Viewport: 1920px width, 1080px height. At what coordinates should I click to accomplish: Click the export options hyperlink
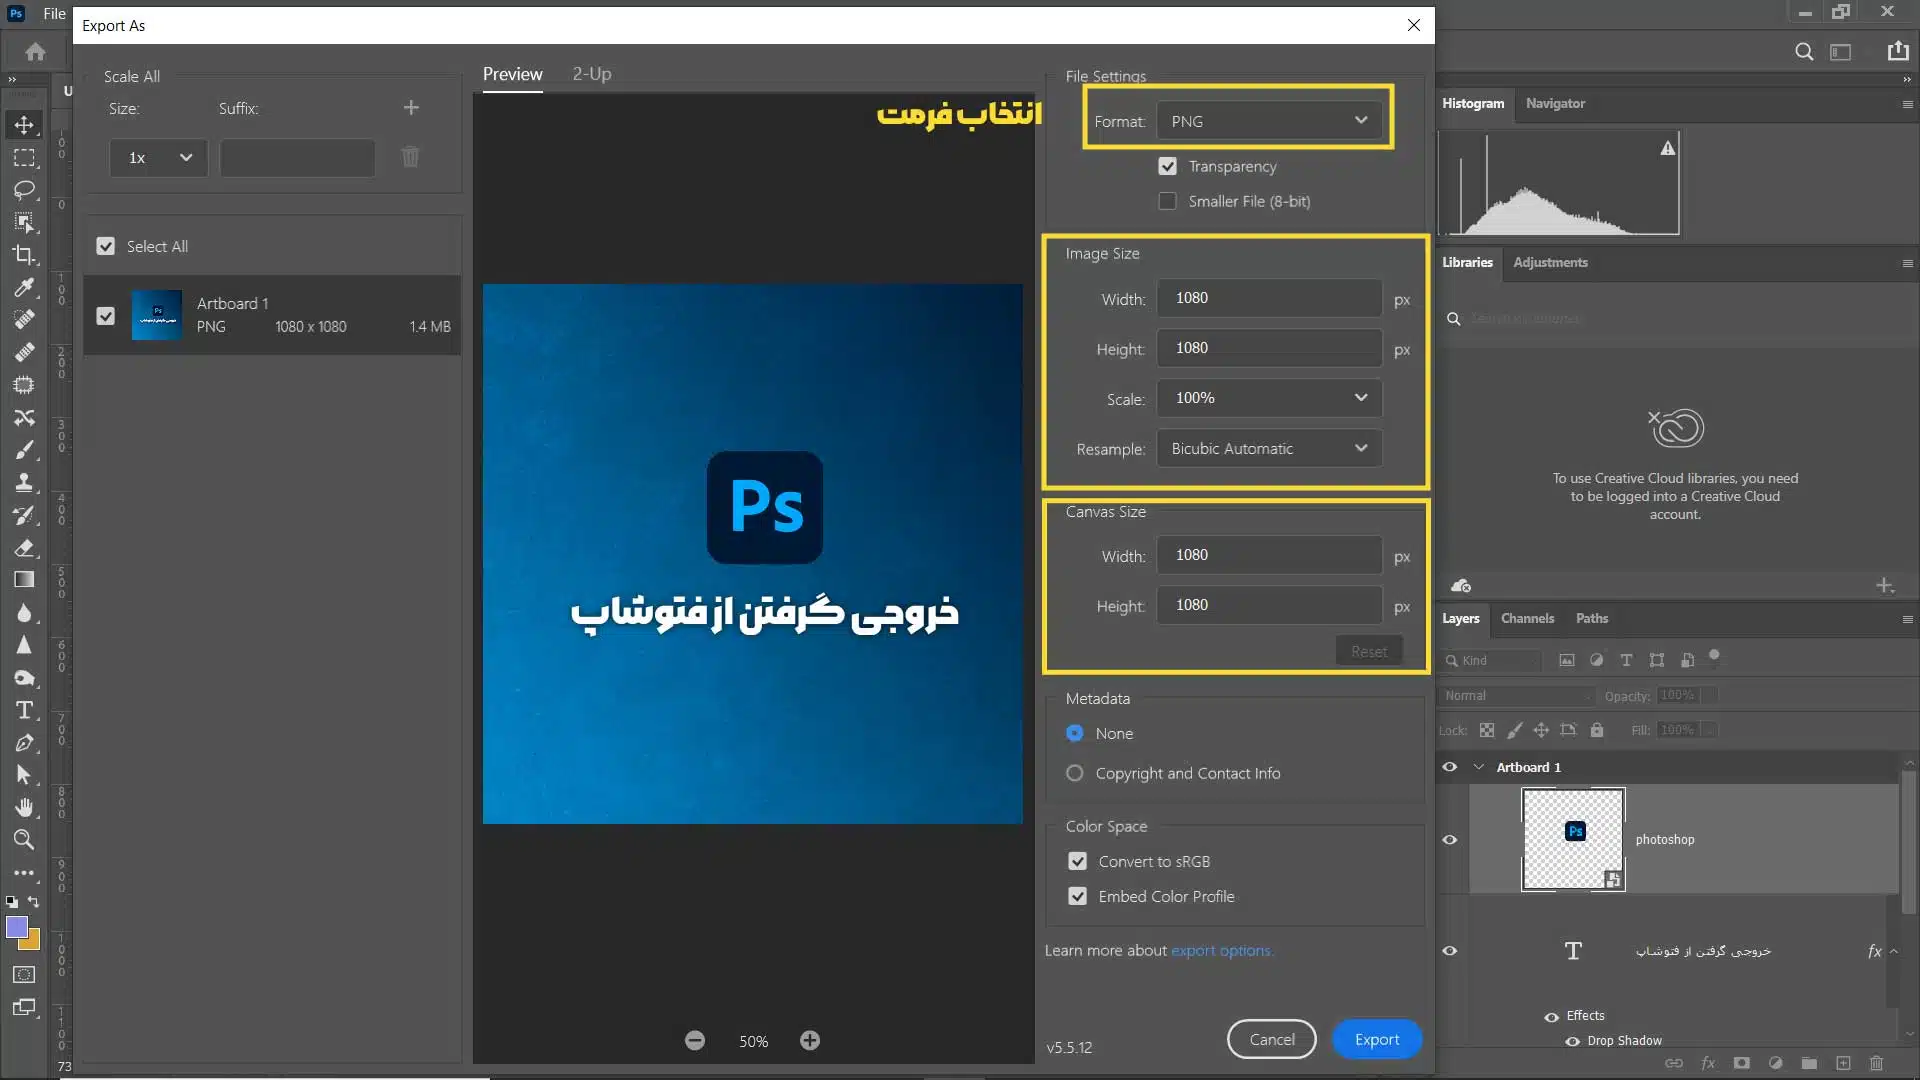click(1220, 949)
